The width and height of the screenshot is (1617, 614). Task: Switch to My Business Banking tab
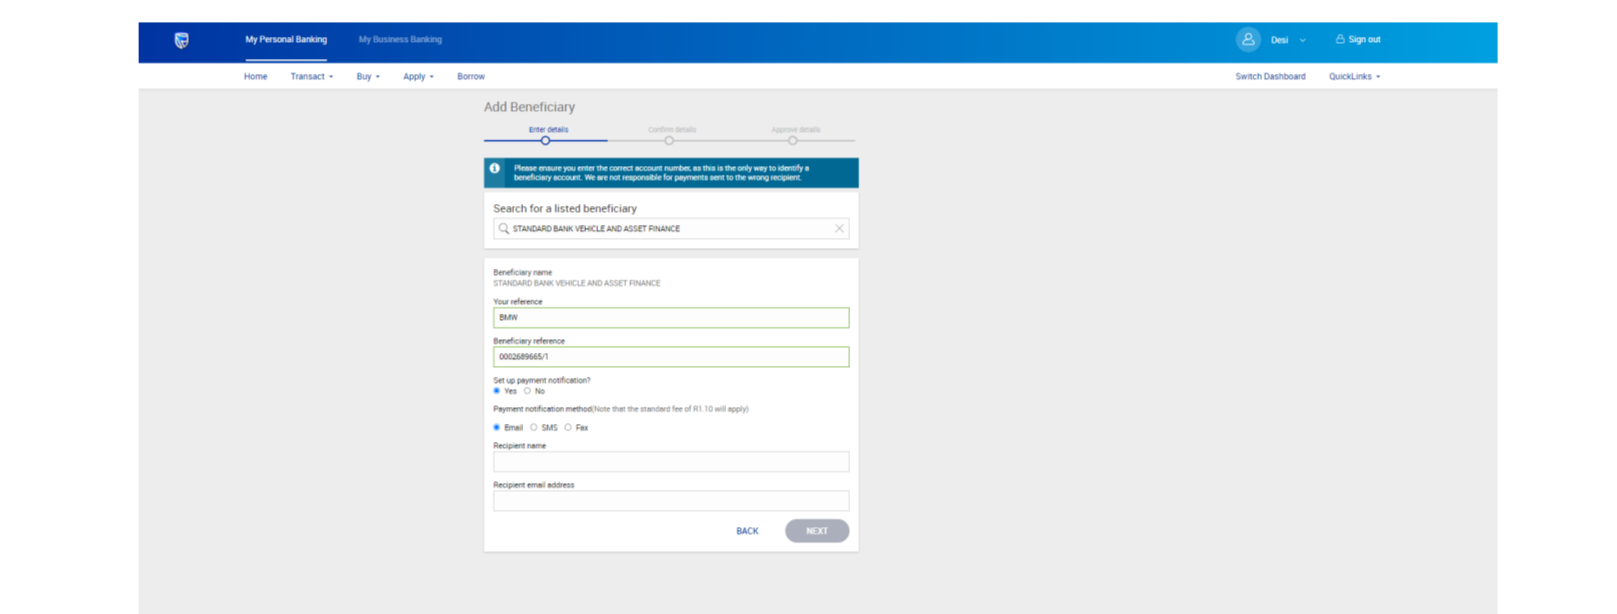tap(400, 40)
